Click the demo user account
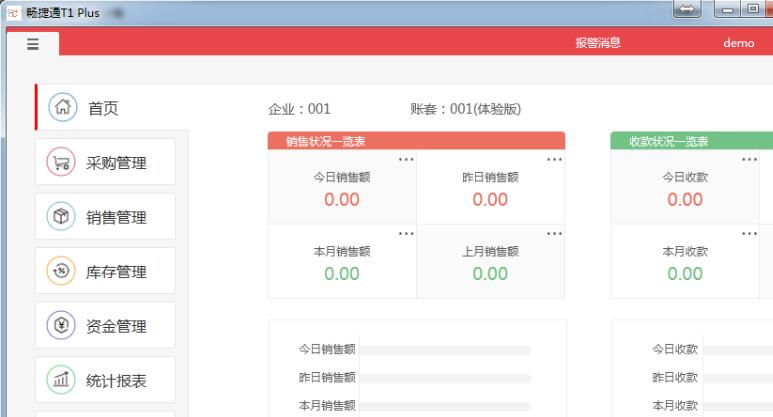This screenshot has height=417, width=773. [738, 43]
